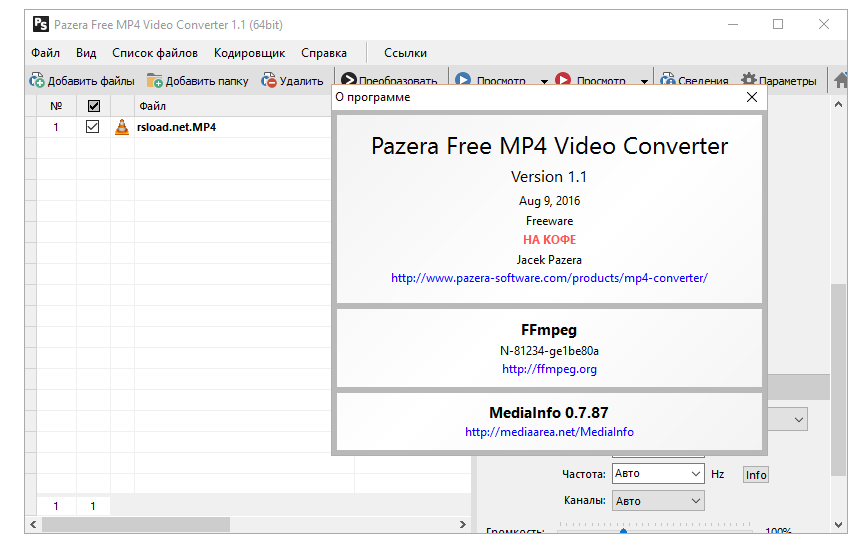The height and width of the screenshot is (556, 867).
Task: Open the Кодировщик menu
Action: point(249,53)
